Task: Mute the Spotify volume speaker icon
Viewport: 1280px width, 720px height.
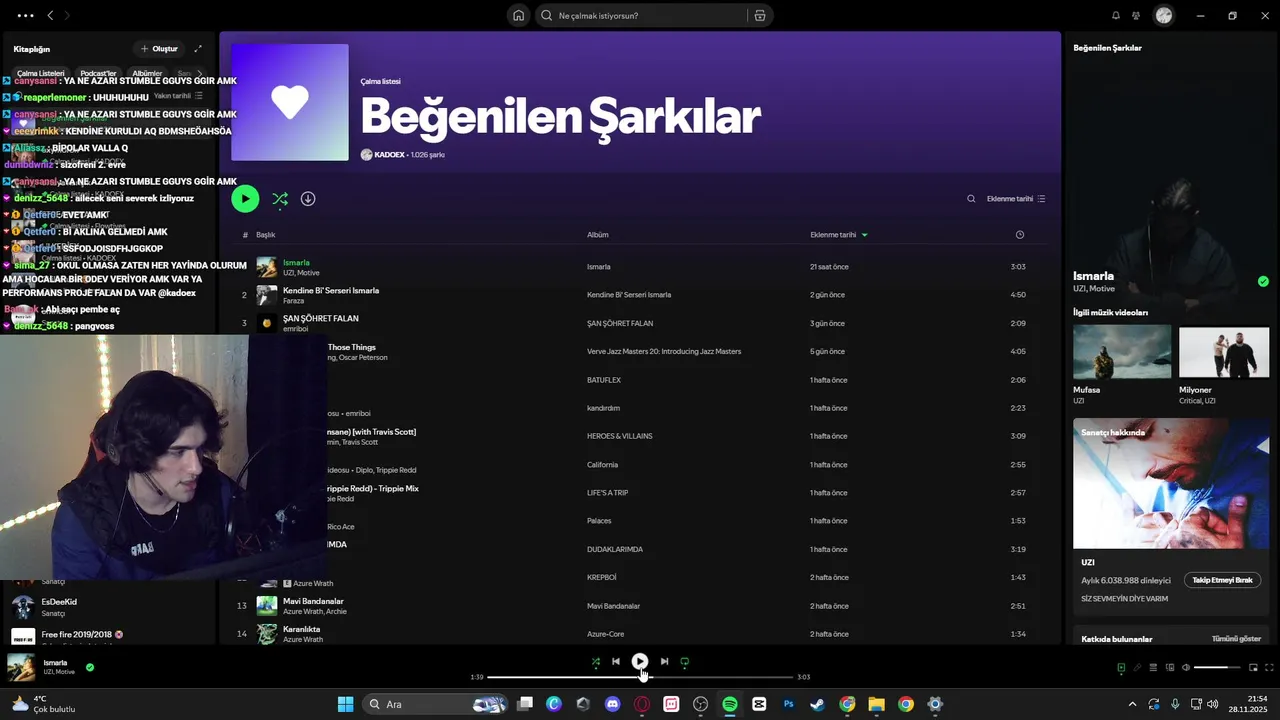Action: tap(1186, 668)
